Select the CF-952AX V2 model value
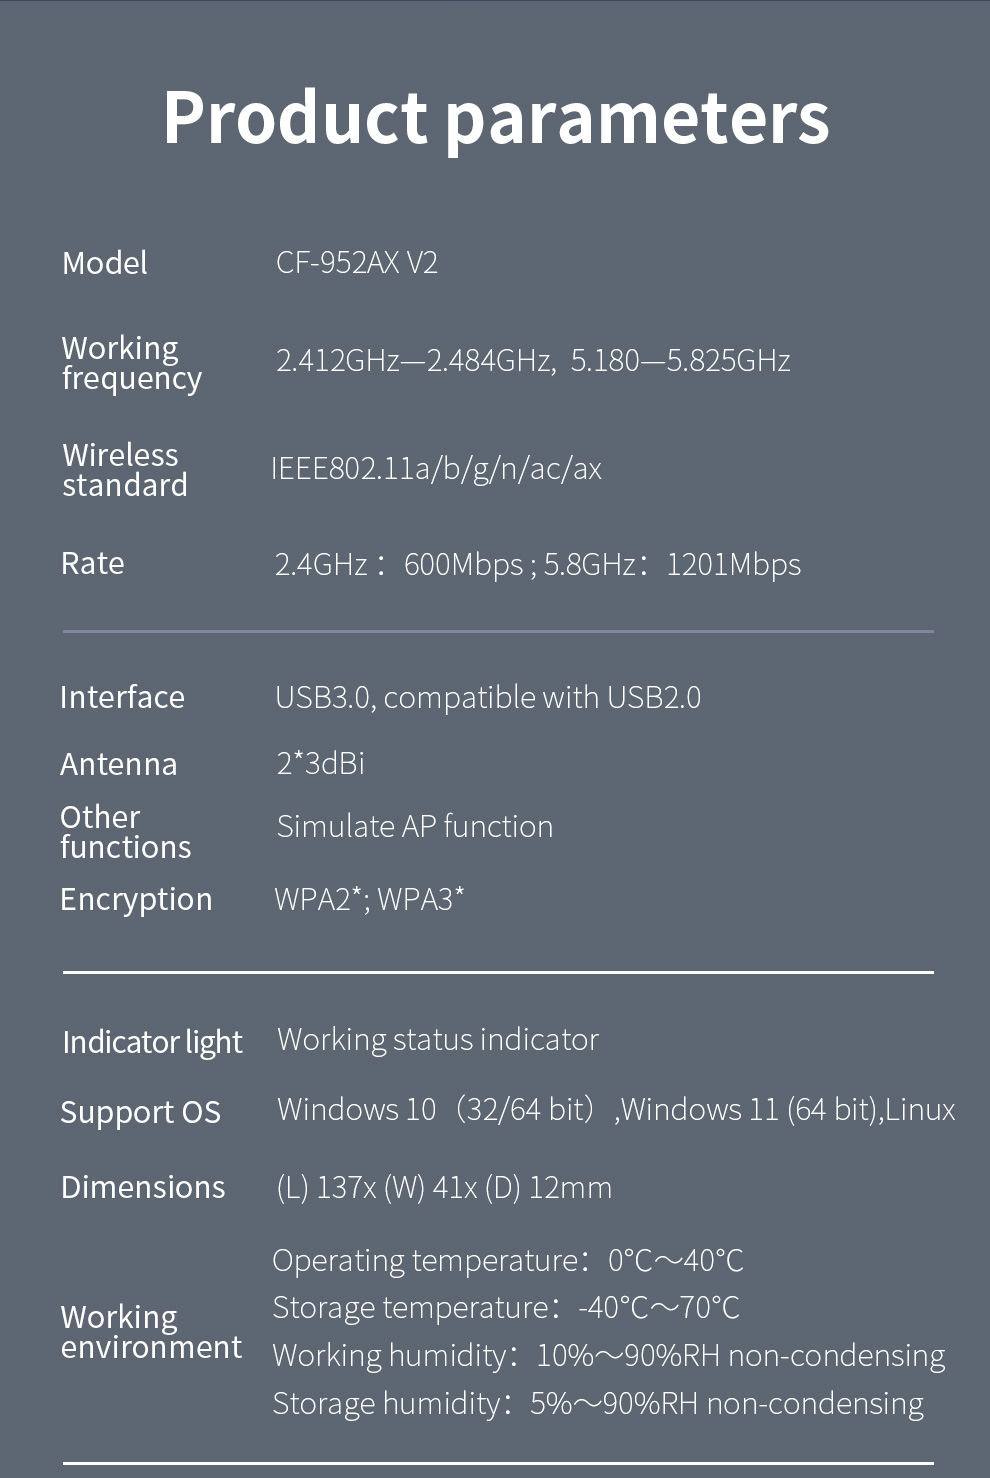This screenshot has height=1478, width=990. pos(356,263)
